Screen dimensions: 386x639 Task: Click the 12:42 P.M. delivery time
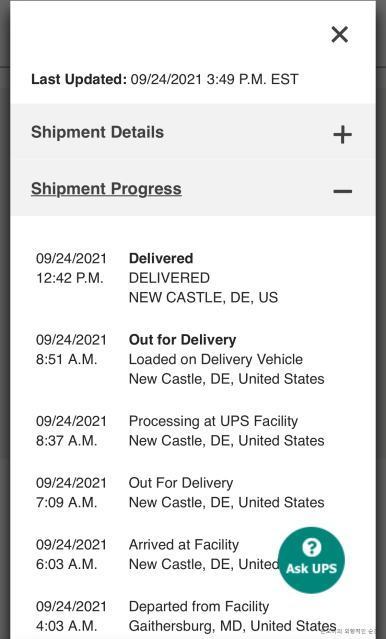70,278
